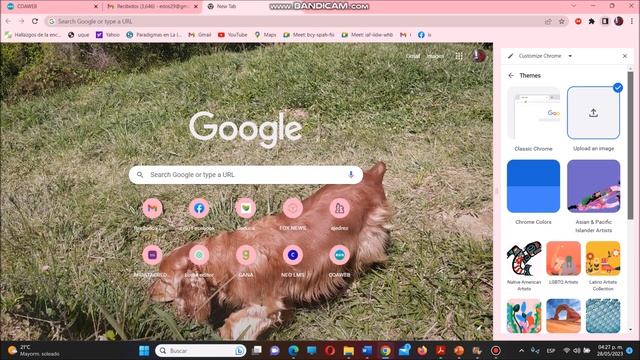Image resolution: width=640 pixels, height=360 pixels.
Task: Switch to the COAWEB tab
Action: click(x=51, y=7)
